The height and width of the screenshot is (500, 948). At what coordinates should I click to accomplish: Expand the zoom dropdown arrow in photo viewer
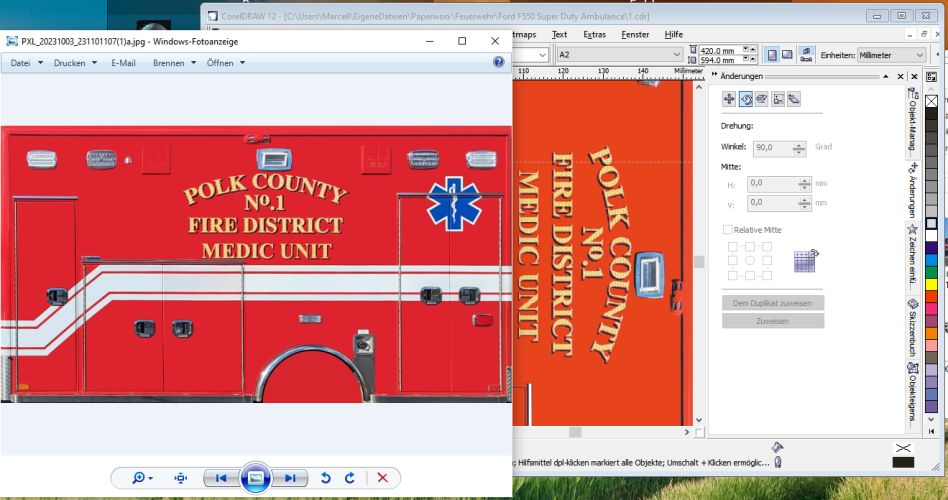pyautogui.click(x=150, y=478)
